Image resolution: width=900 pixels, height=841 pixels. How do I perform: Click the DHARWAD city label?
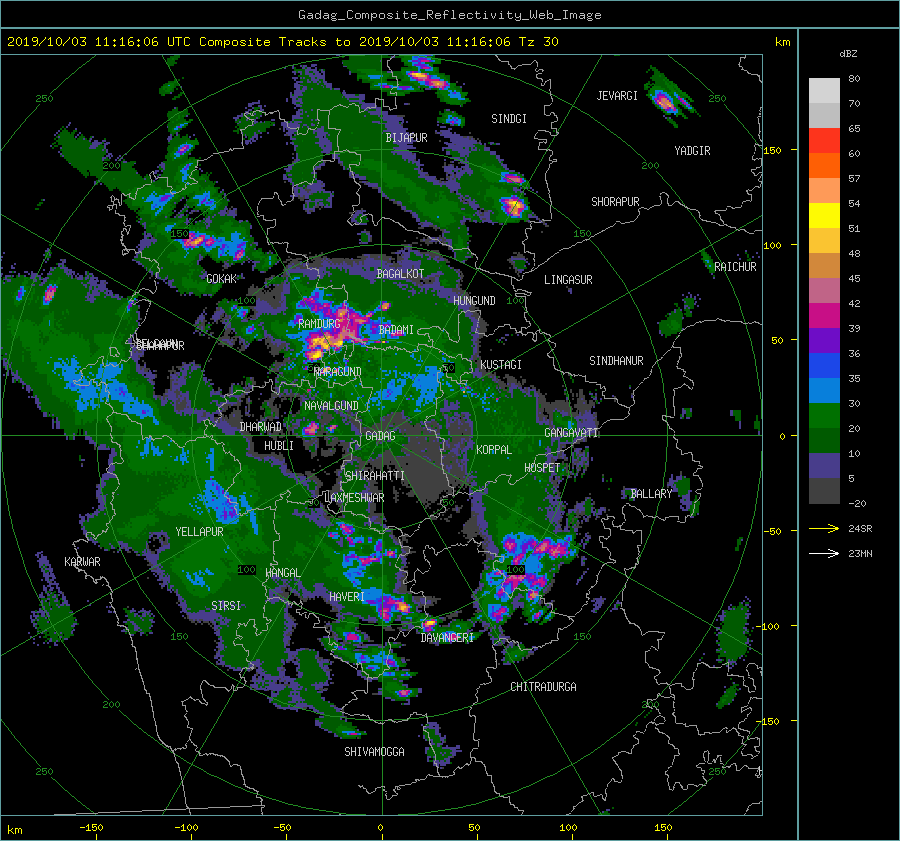point(261,427)
